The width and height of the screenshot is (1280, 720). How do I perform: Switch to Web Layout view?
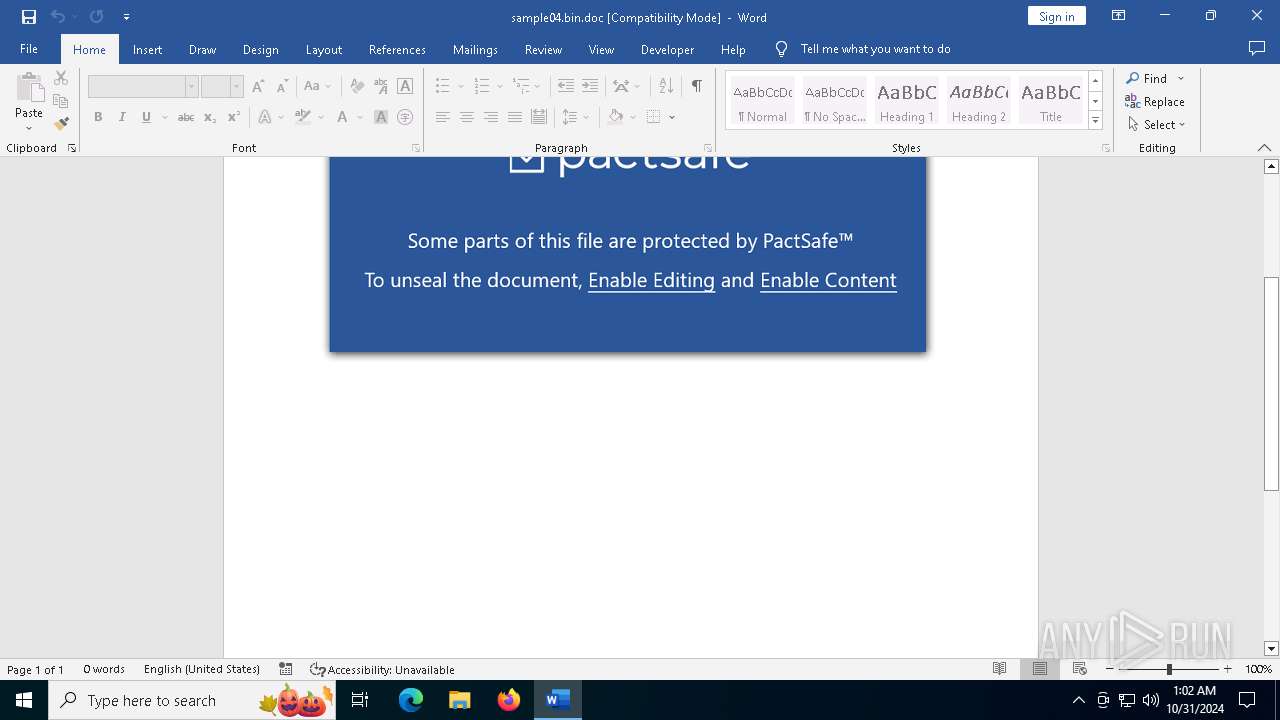tap(1079, 669)
